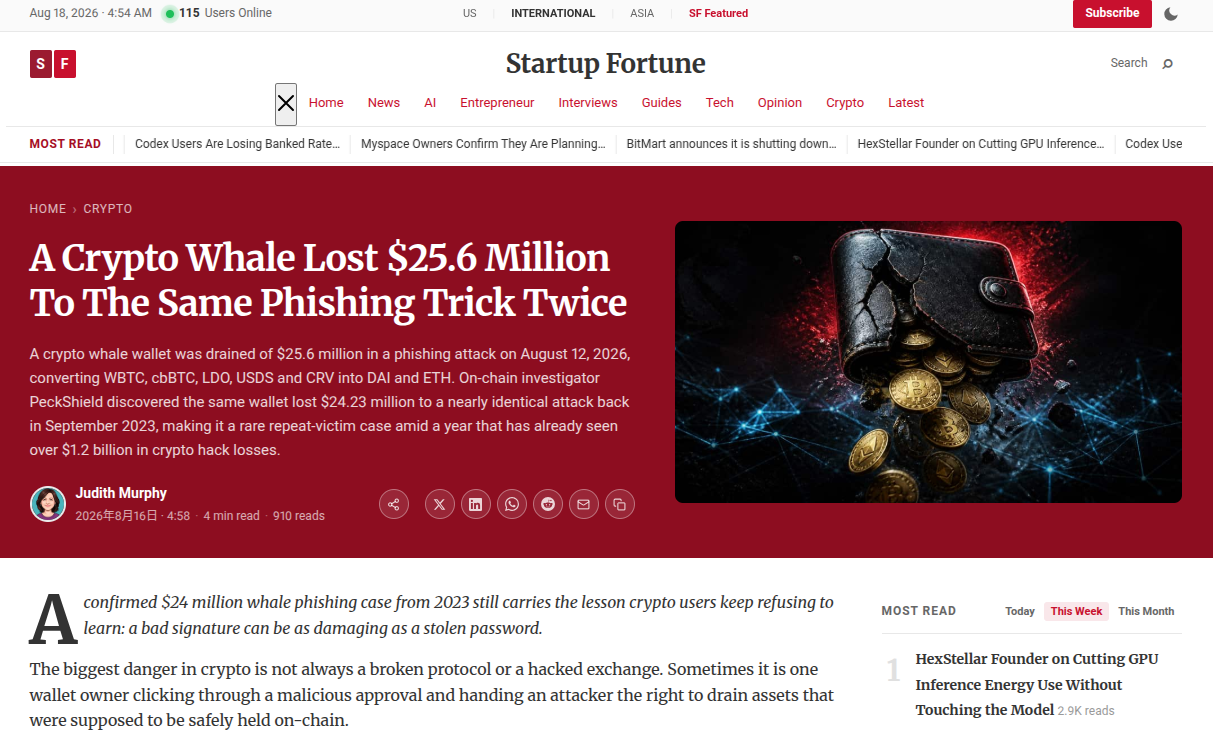Open the generic share icon
1213x730 pixels.
pos(394,504)
